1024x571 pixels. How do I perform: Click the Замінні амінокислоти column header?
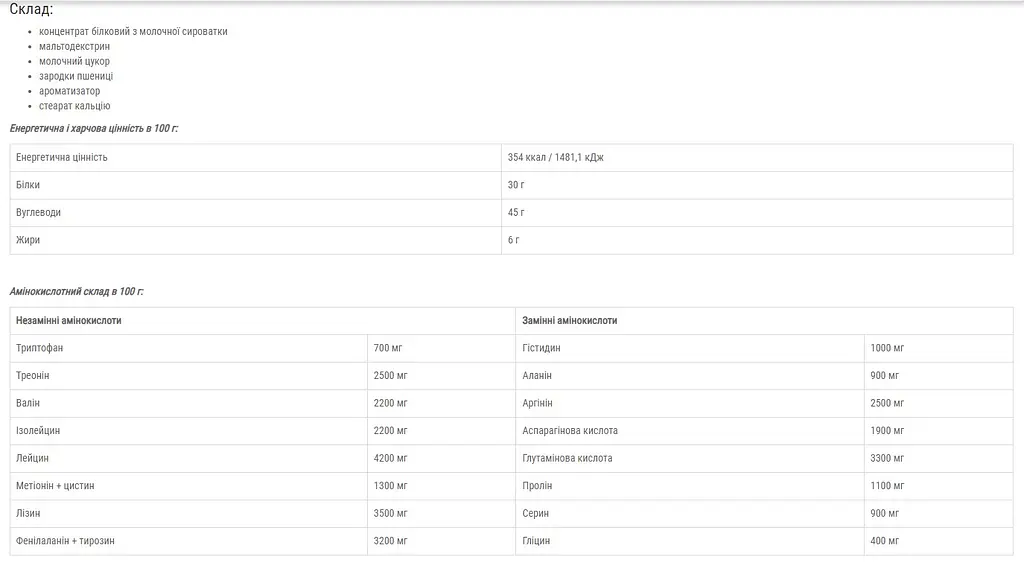(569, 321)
